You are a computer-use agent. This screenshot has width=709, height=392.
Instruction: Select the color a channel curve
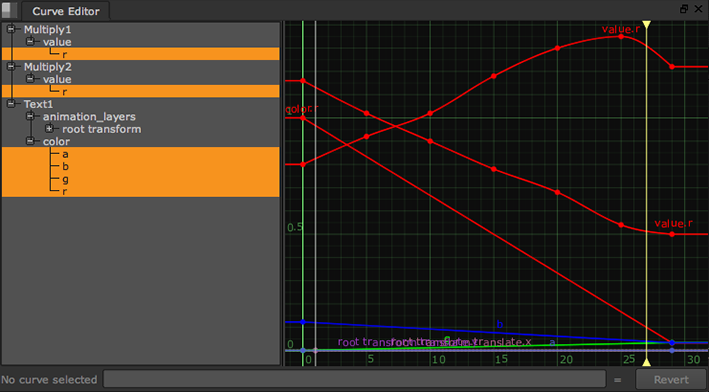coord(141,154)
